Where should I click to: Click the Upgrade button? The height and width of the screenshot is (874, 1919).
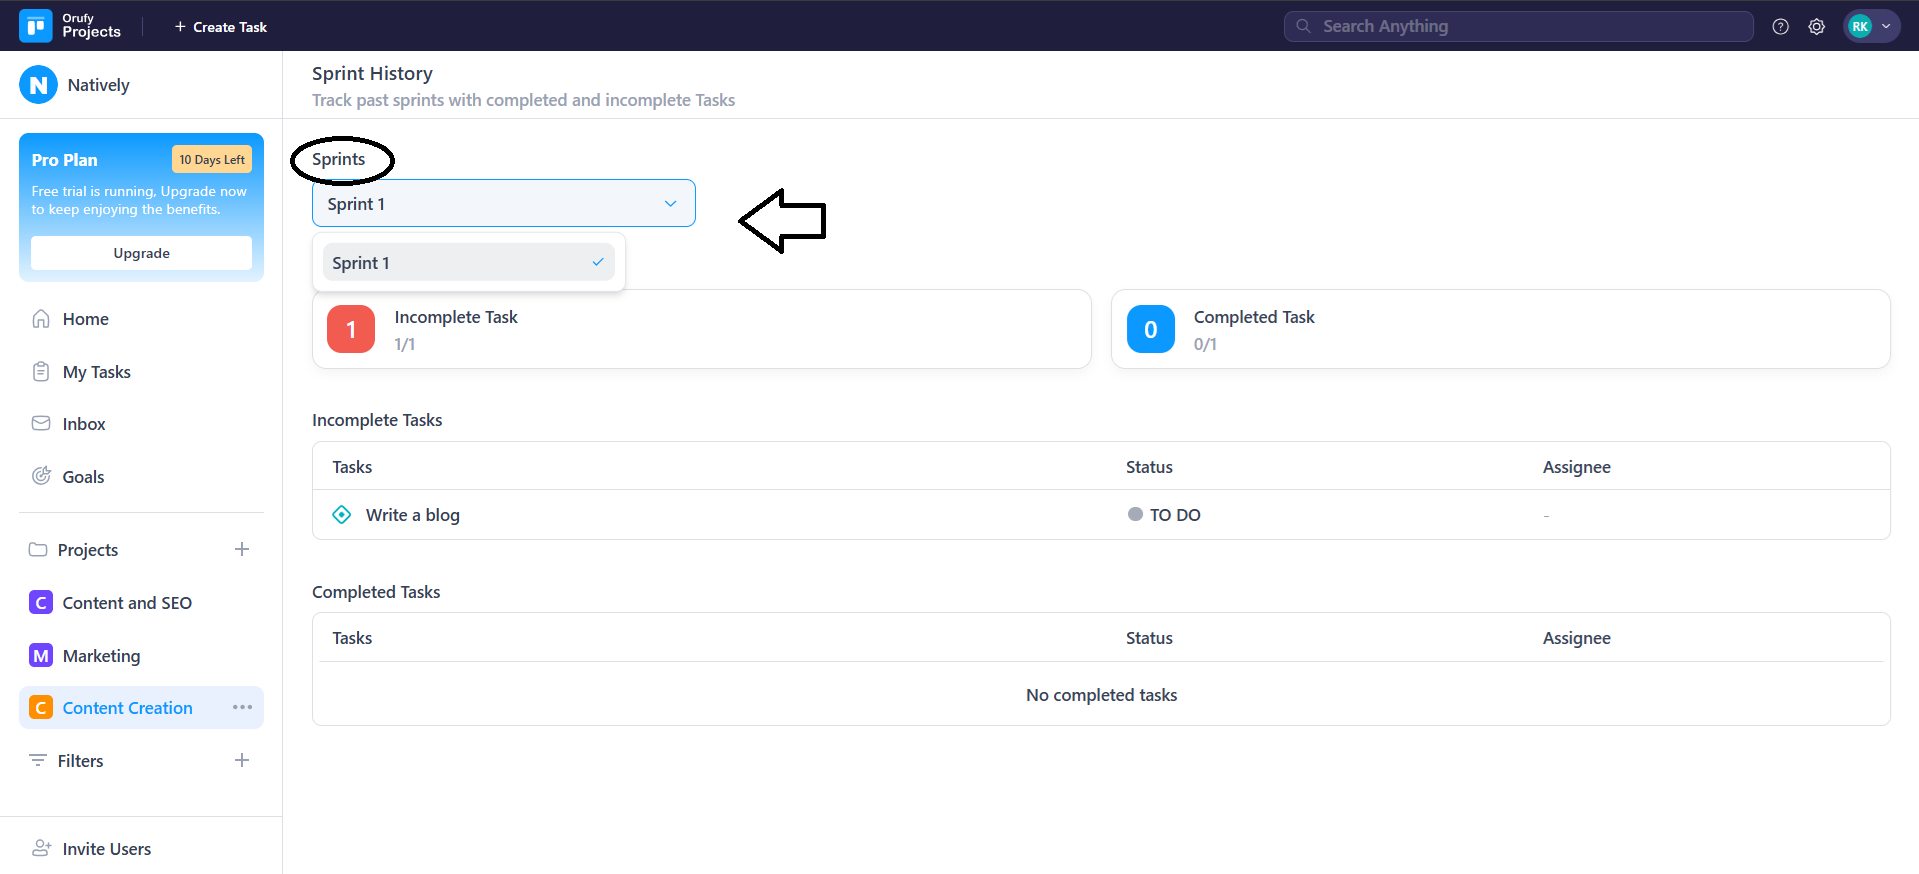(x=141, y=253)
